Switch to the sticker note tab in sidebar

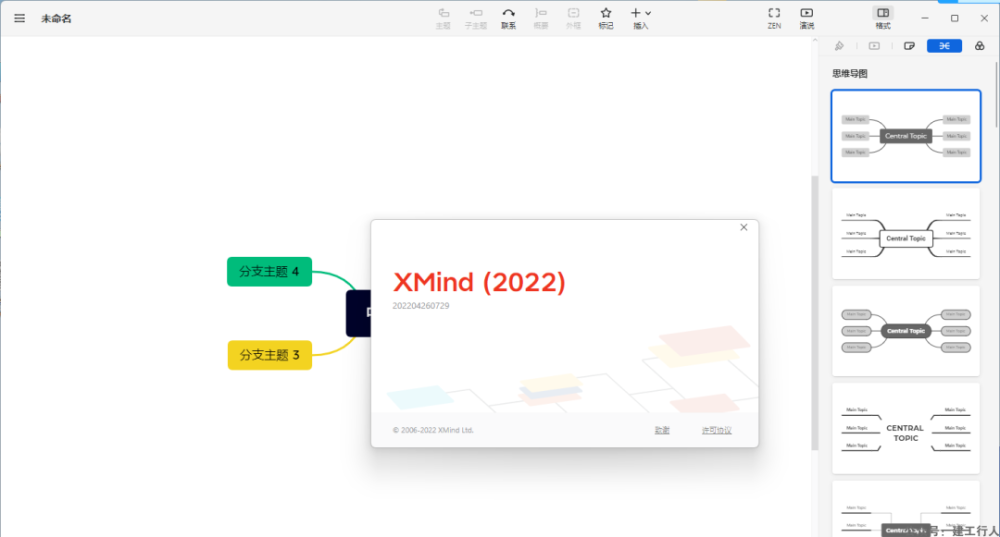point(909,46)
